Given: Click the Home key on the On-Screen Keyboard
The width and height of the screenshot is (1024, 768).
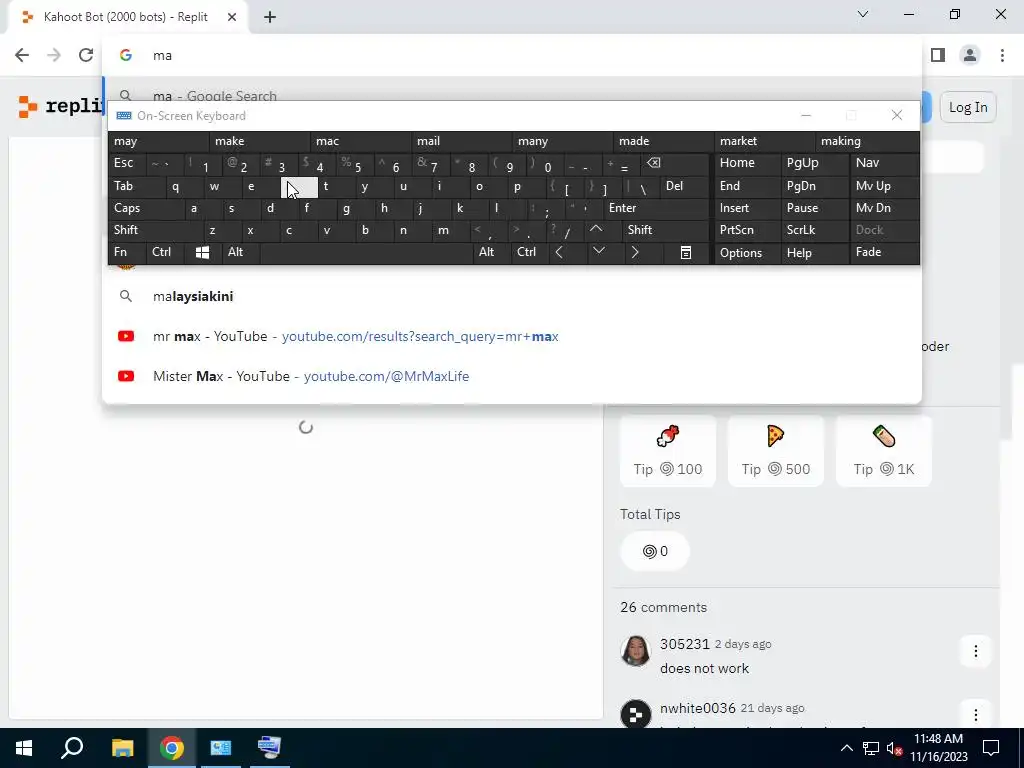Looking at the screenshot, I should [747, 163].
